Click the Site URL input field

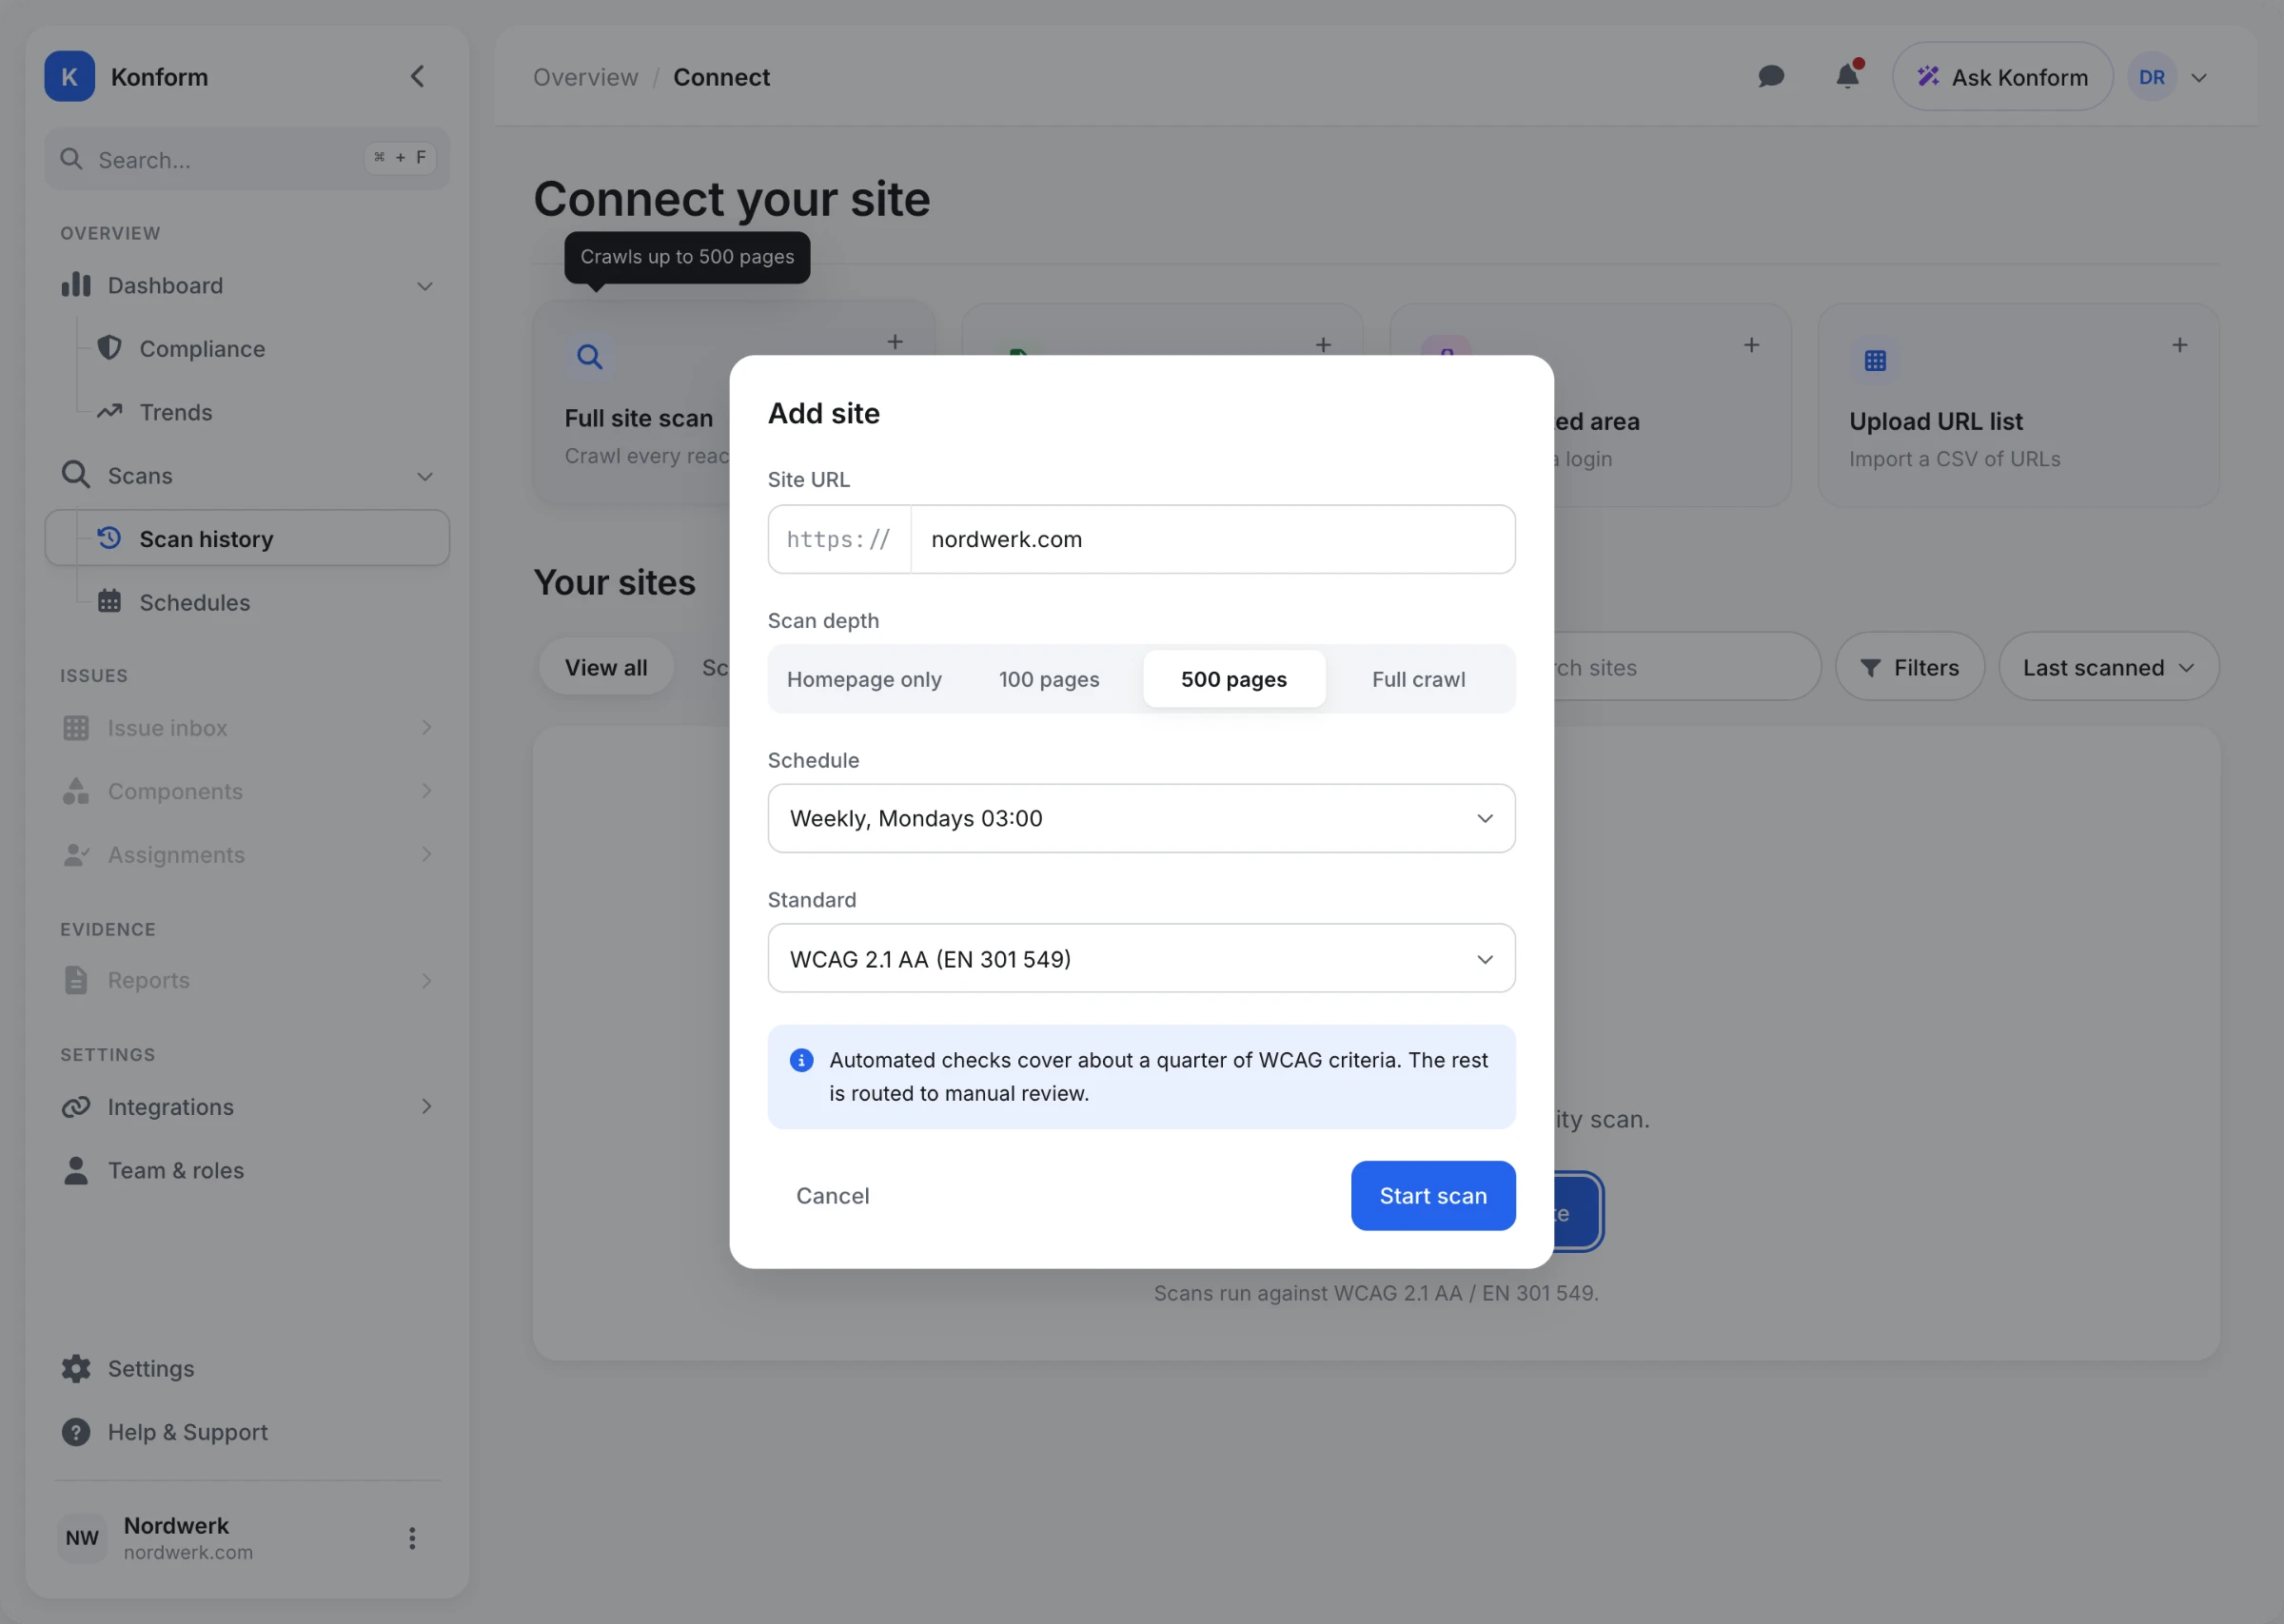[1212, 539]
